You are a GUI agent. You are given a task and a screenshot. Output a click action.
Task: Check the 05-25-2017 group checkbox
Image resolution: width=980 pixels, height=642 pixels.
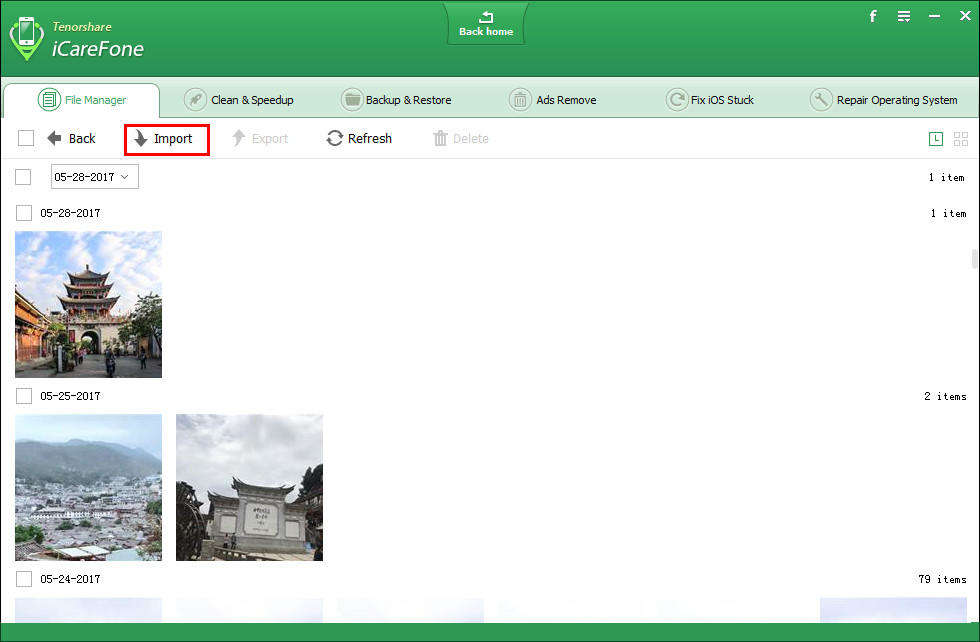(24, 396)
